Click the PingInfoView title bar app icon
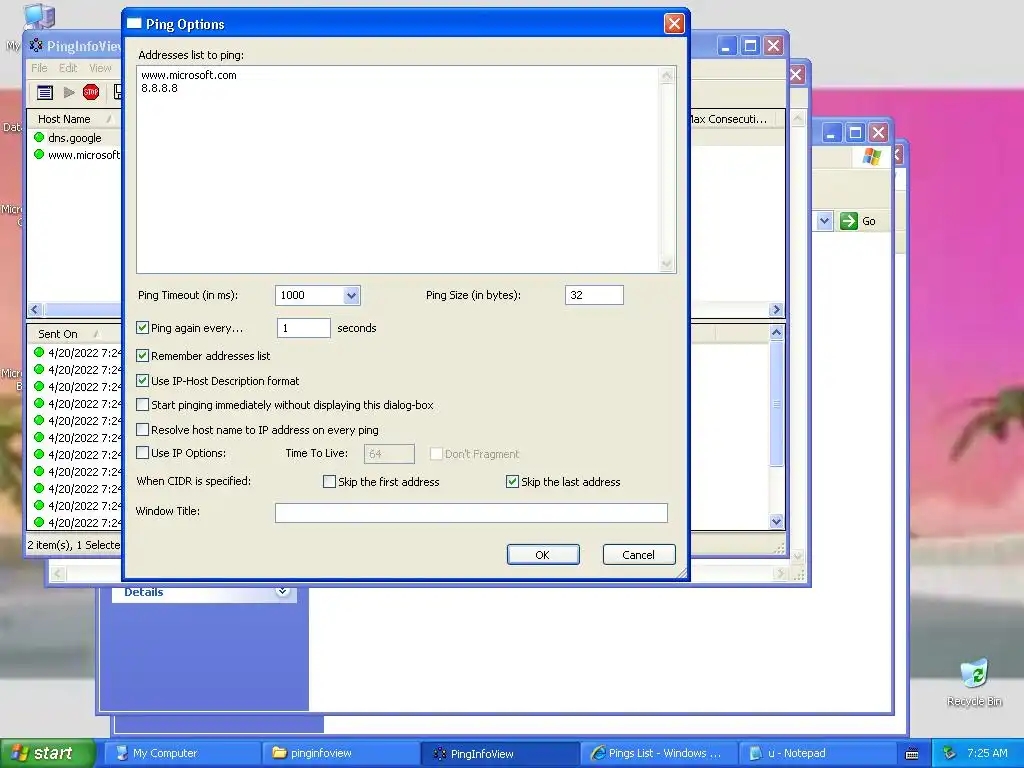The width and height of the screenshot is (1024, 768). click(x=36, y=46)
